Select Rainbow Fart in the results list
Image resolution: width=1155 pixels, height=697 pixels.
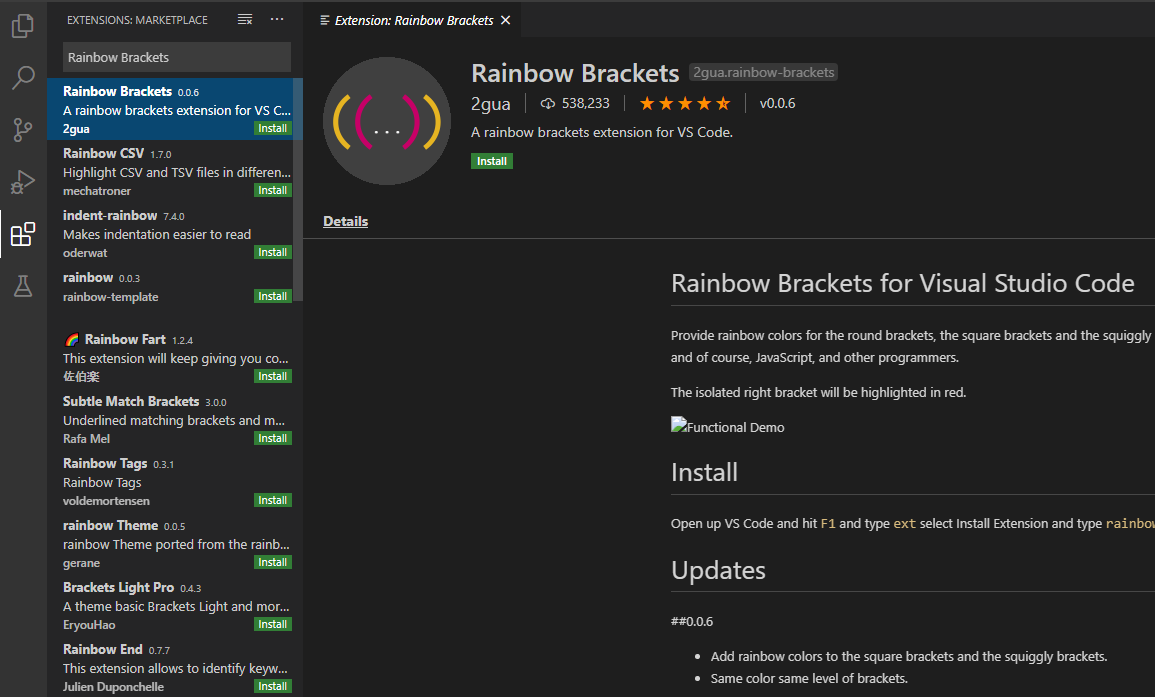pos(170,357)
